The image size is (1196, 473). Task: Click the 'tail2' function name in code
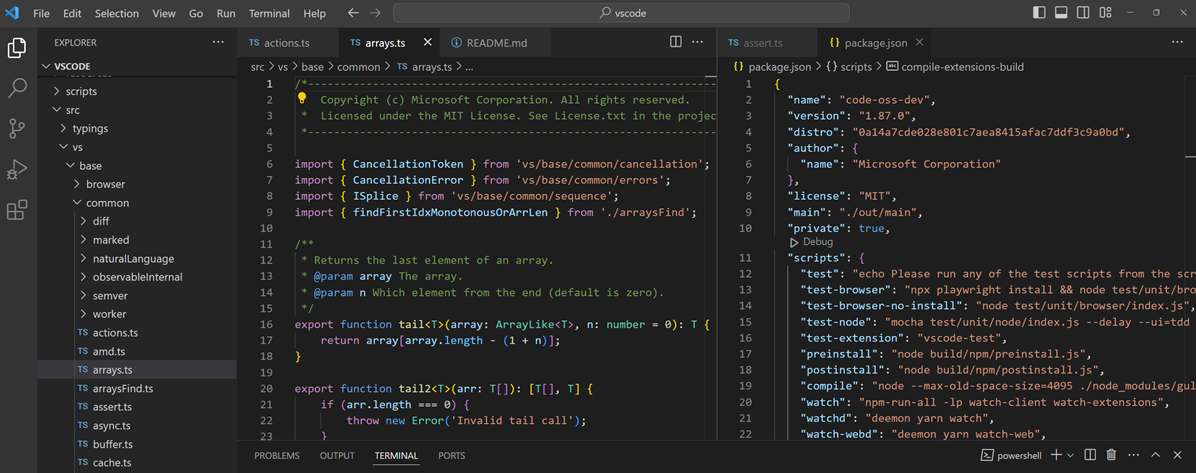(414, 388)
